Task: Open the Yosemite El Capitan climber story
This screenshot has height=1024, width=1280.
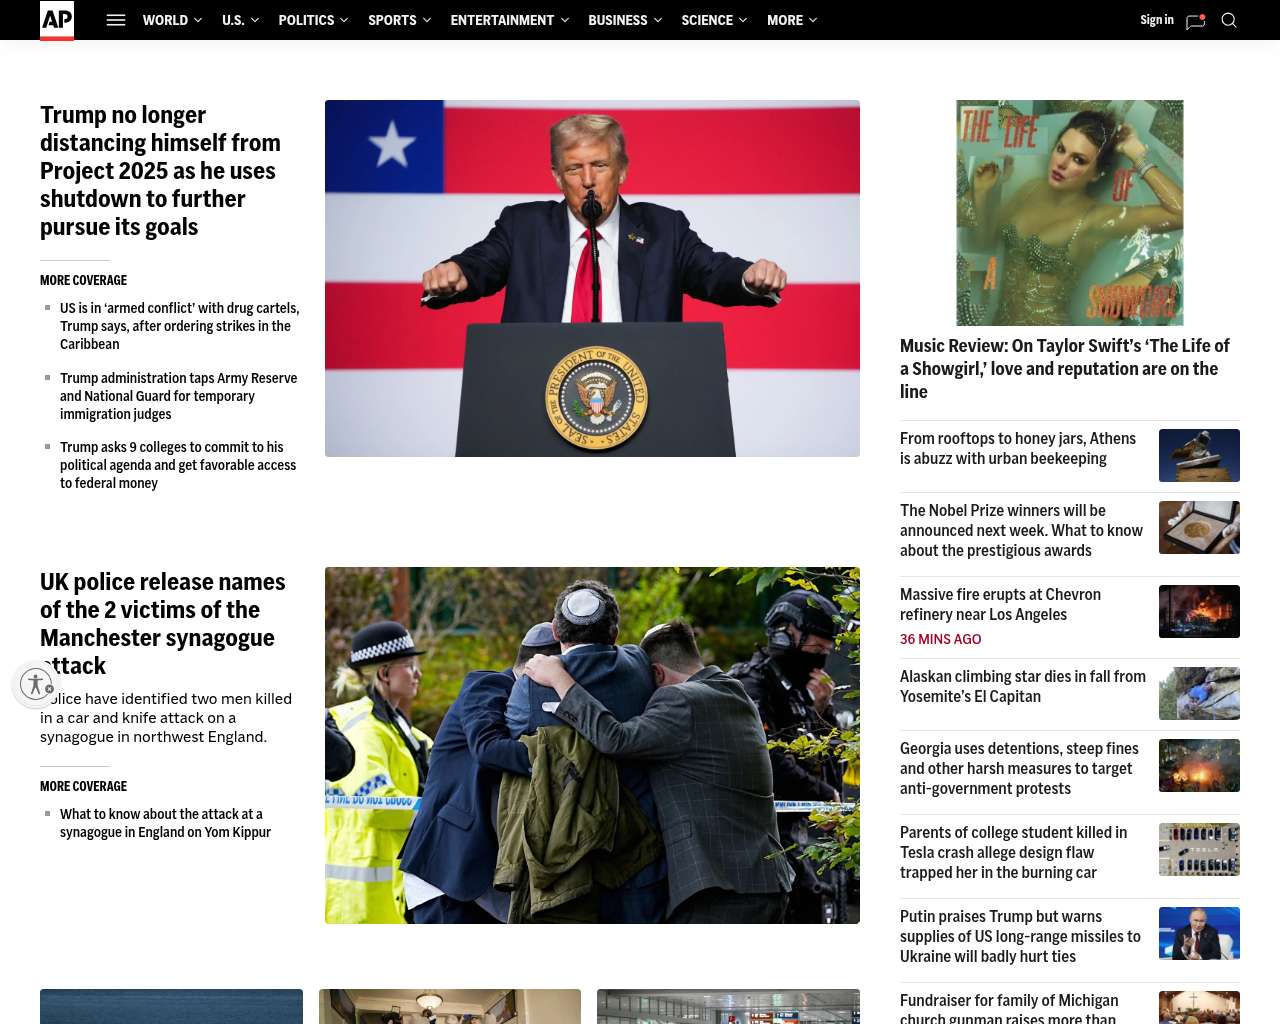Action: click(x=1023, y=687)
